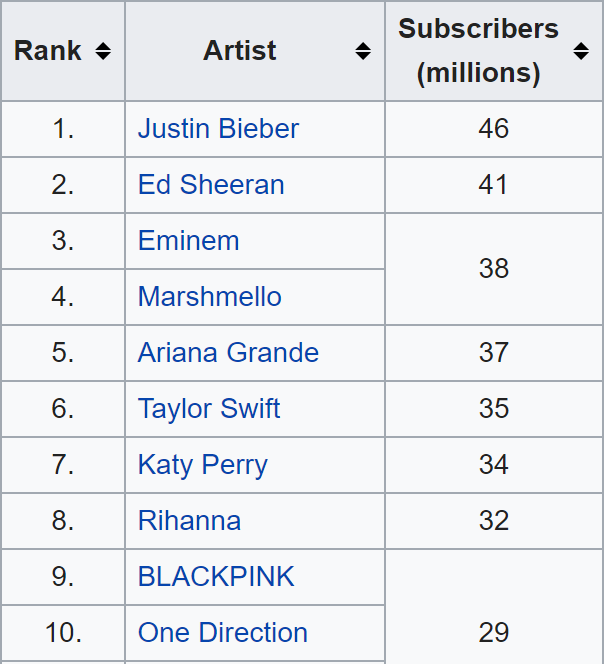
Task: Select the 46 subscribers cell
Action: tap(493, 129)
